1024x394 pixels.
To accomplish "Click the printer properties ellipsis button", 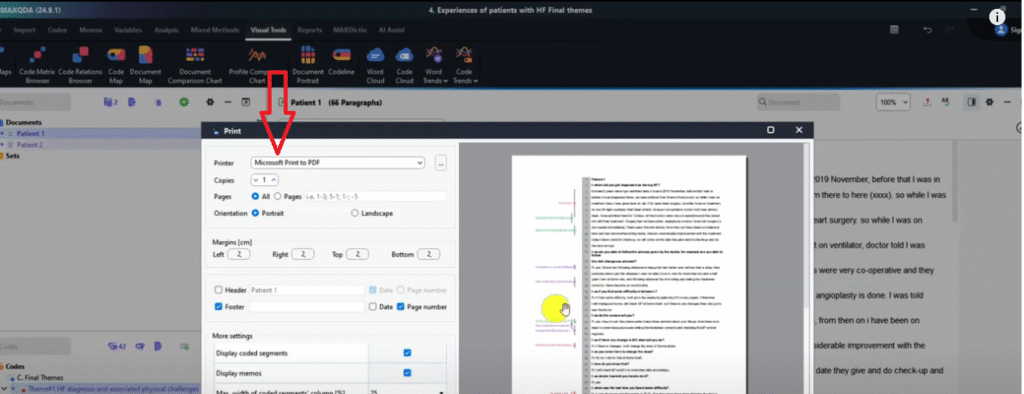I will [x=441, y=163].
